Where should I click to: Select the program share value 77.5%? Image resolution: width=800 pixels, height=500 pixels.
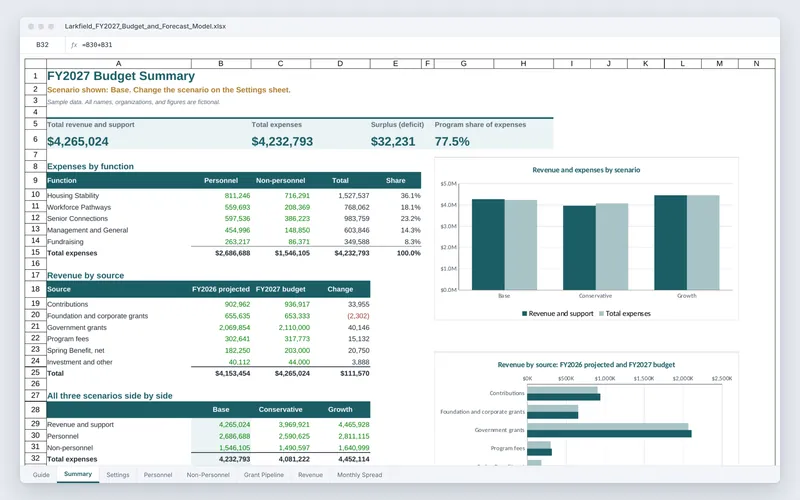[452, 142]
